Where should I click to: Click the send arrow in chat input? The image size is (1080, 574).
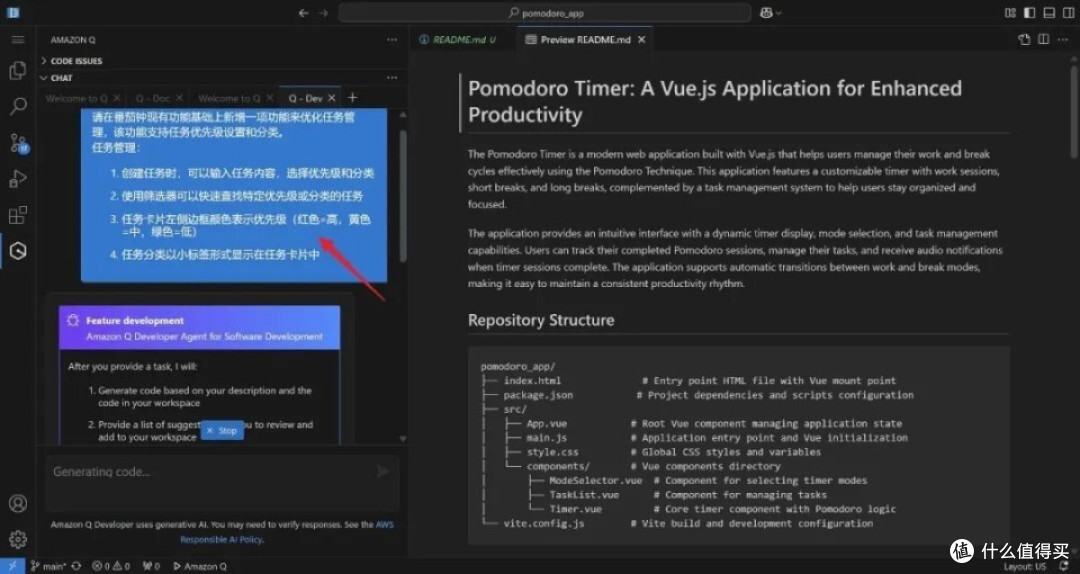382,471
